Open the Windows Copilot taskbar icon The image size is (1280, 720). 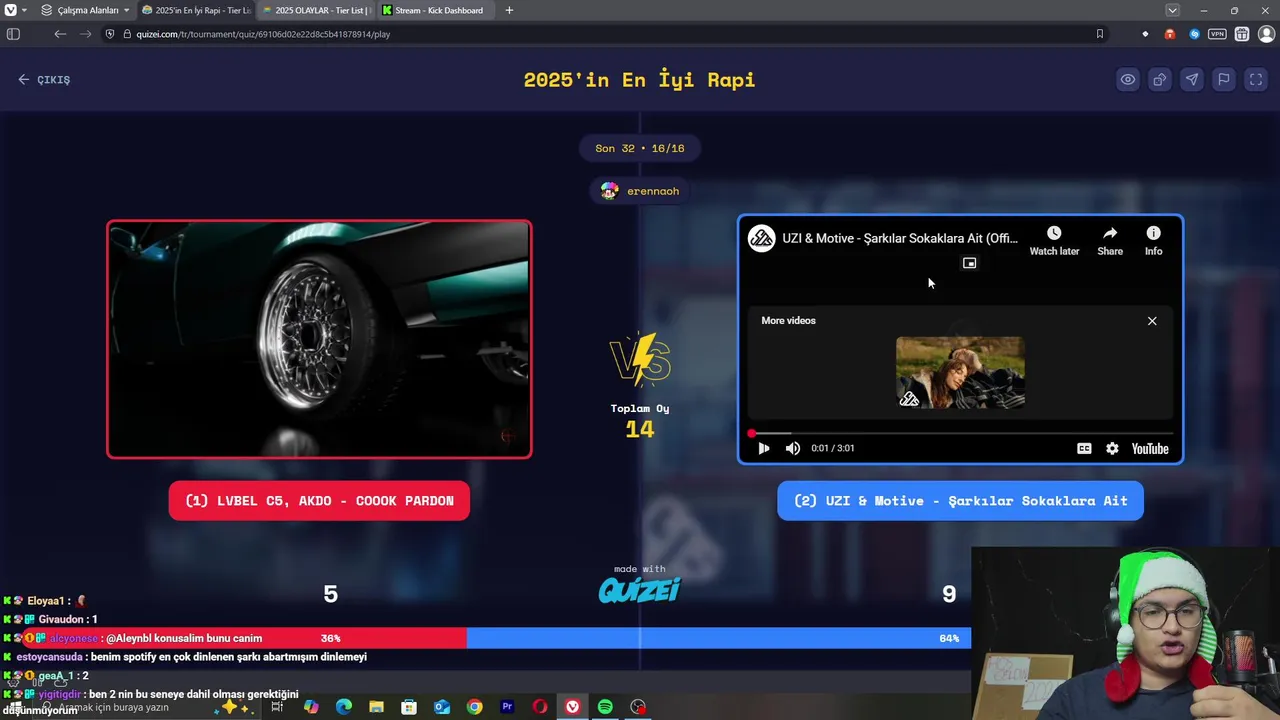311,707
